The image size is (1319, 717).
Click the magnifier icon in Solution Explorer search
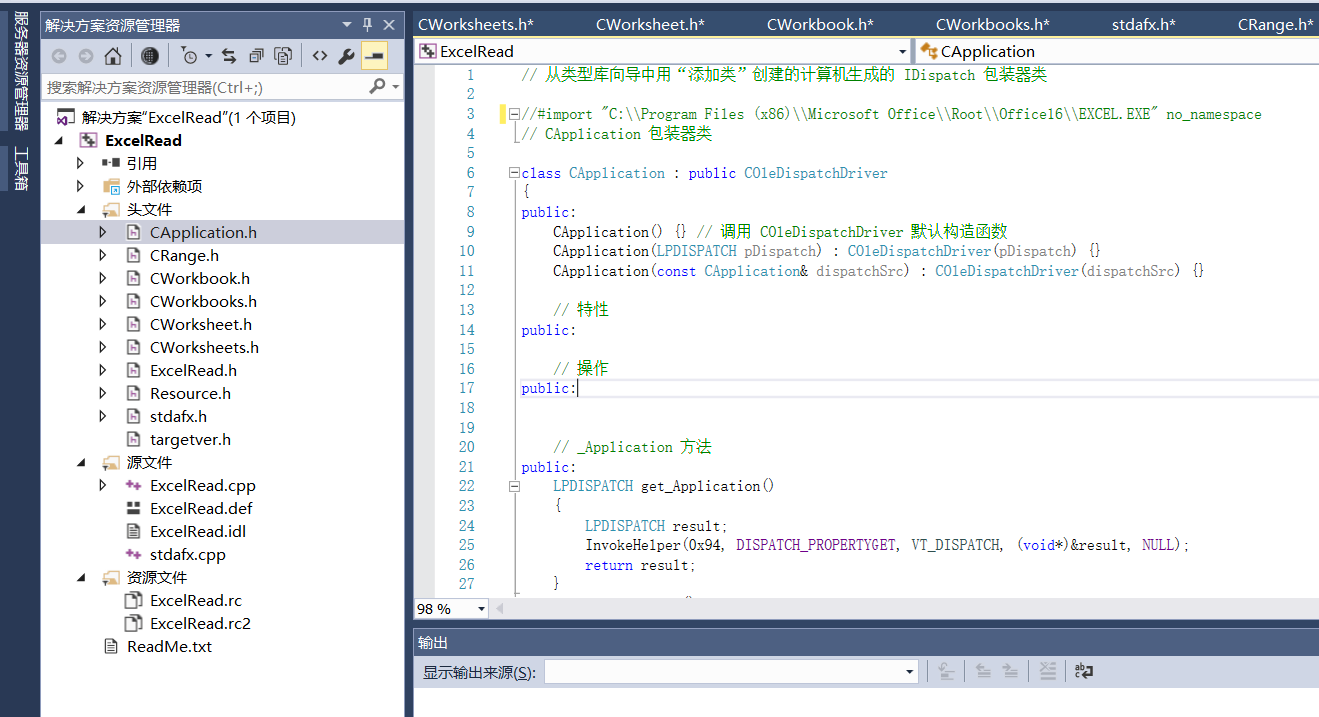click(x=377, y=87)
